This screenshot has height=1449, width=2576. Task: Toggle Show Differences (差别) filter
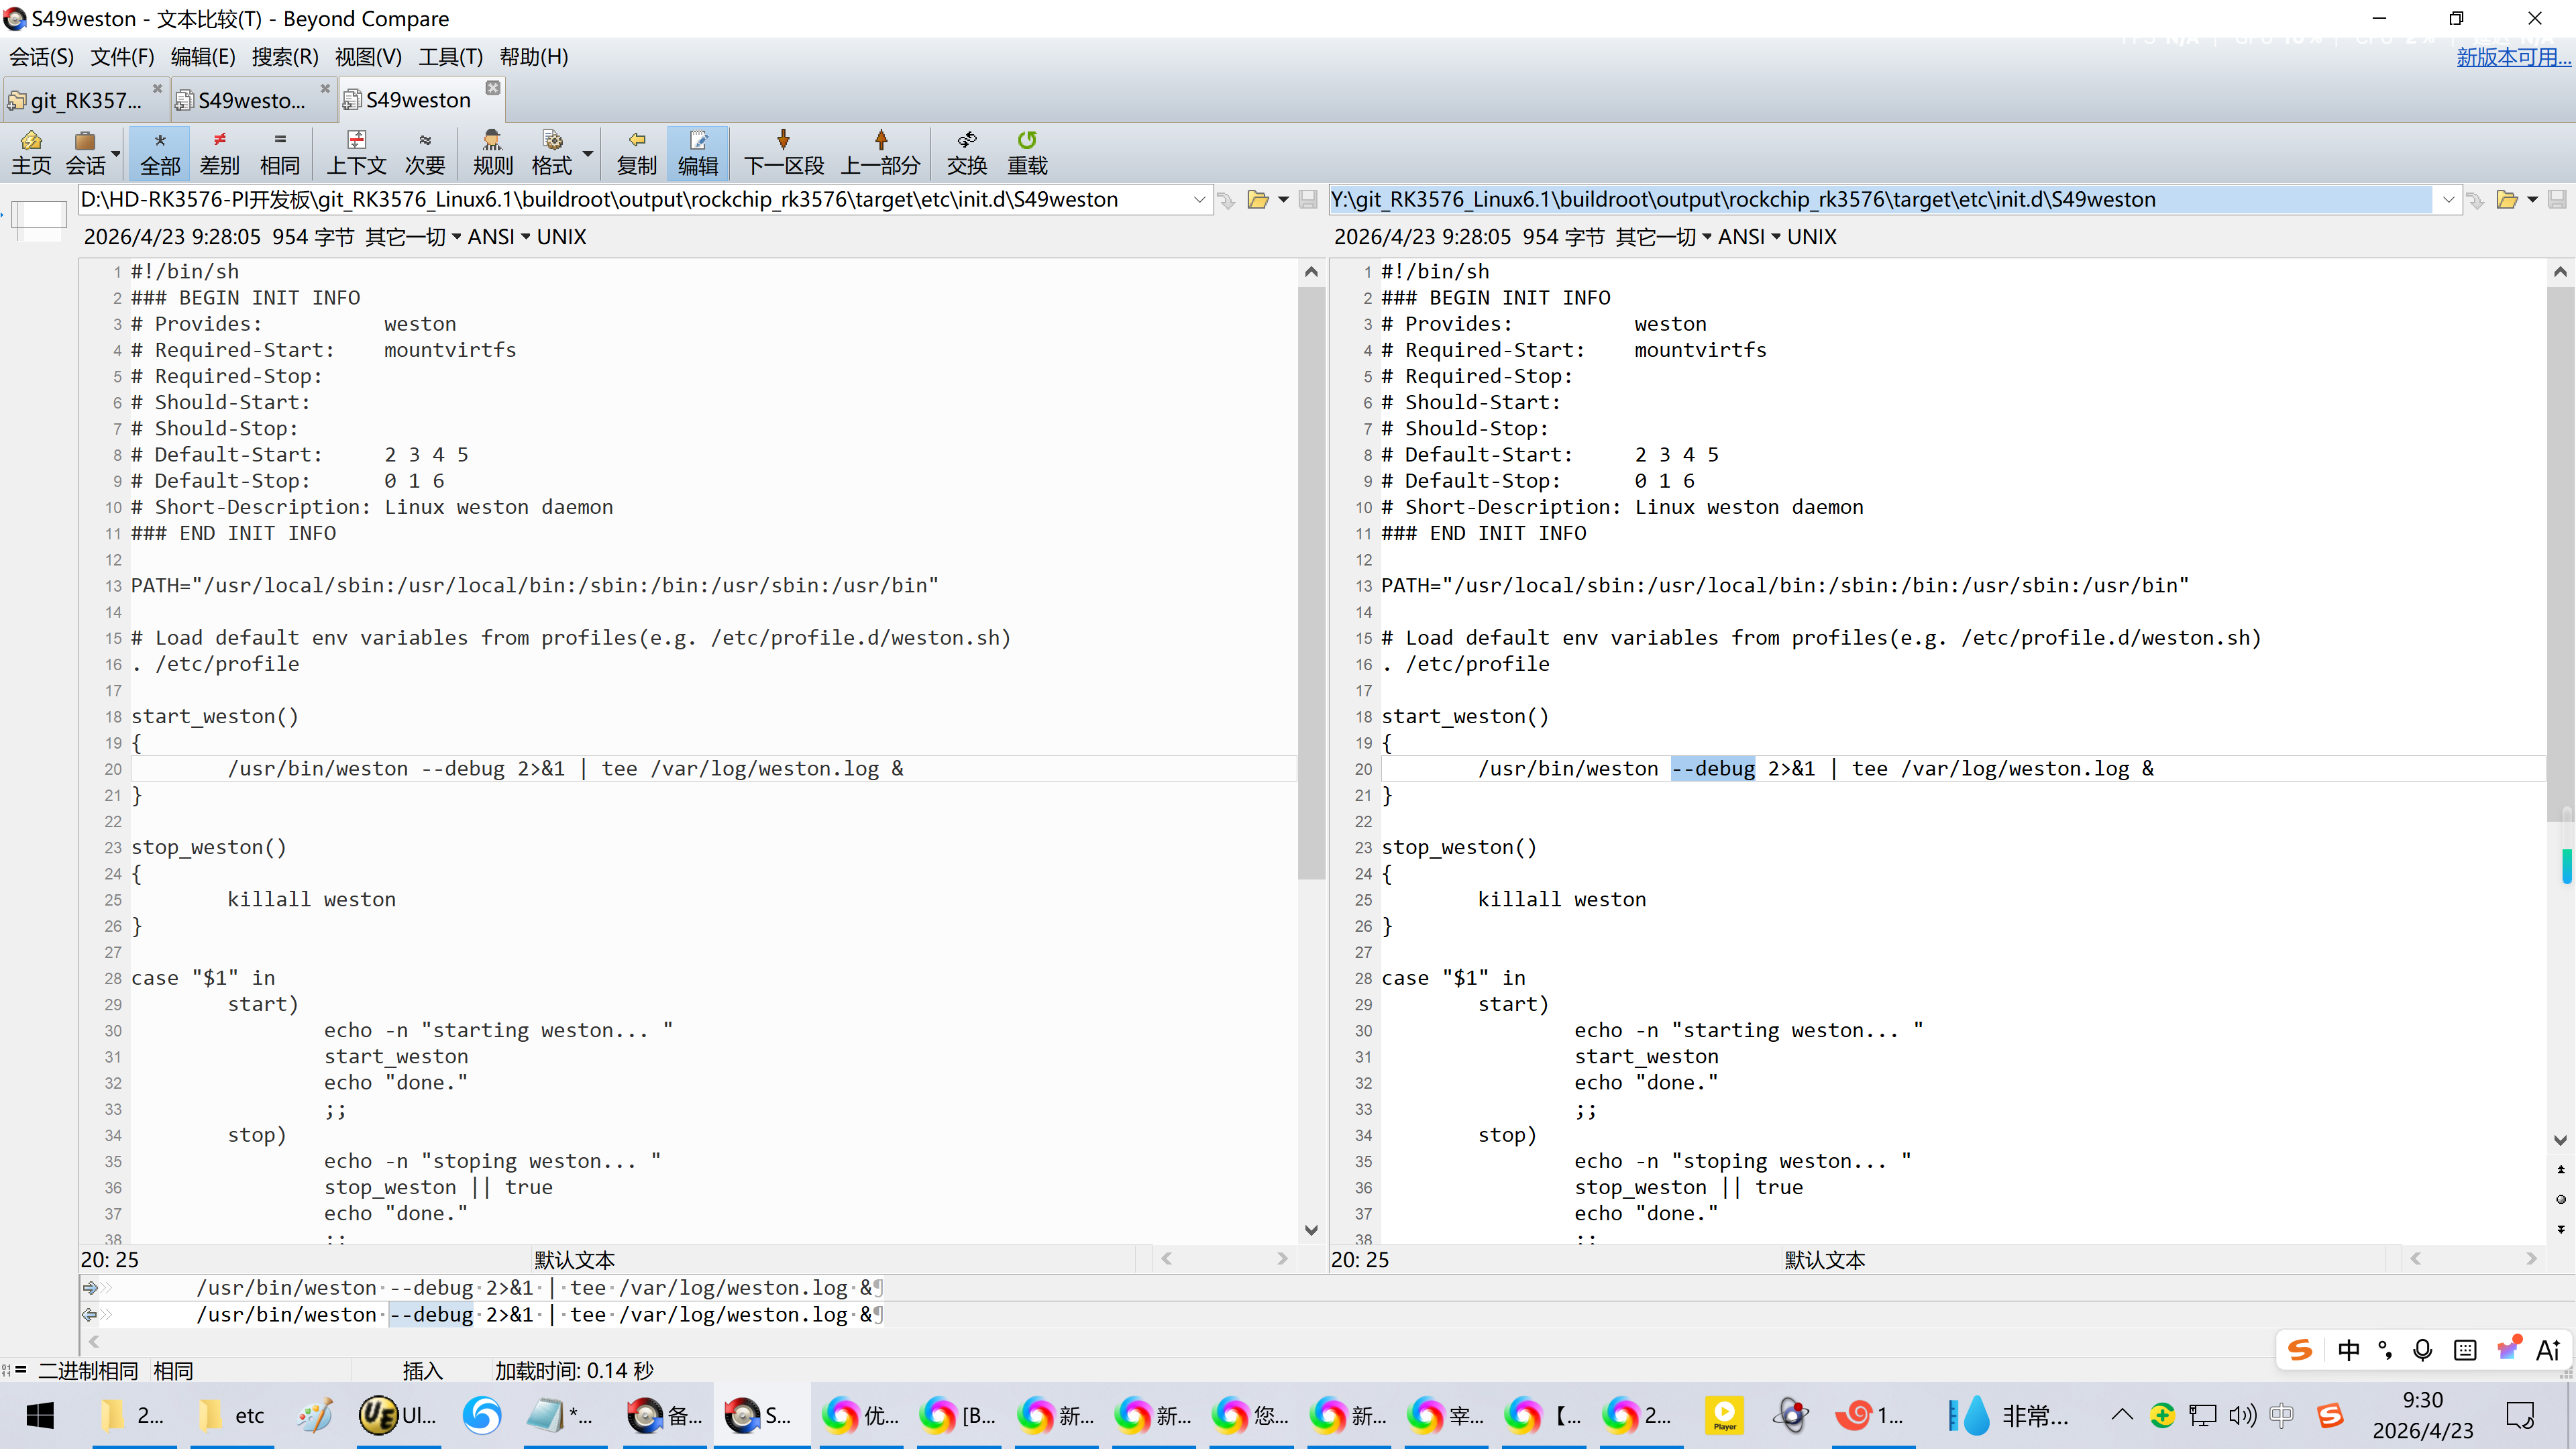click(219, 152)
